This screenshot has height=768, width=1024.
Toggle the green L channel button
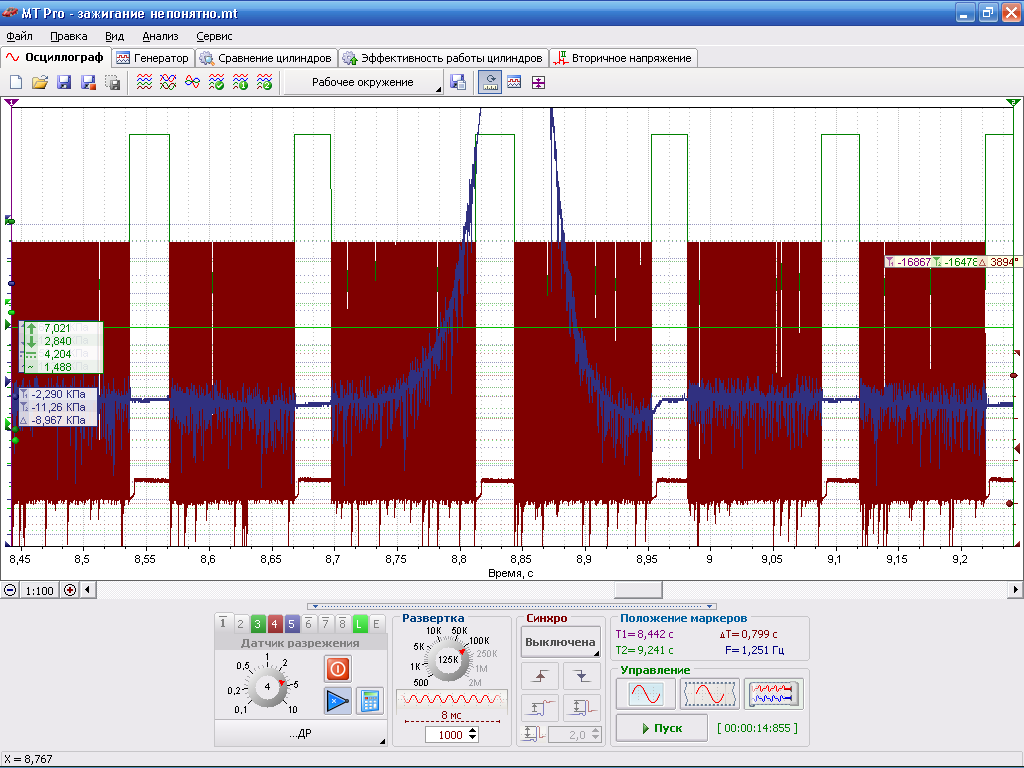pyautogui.click(x=359, y=624)
